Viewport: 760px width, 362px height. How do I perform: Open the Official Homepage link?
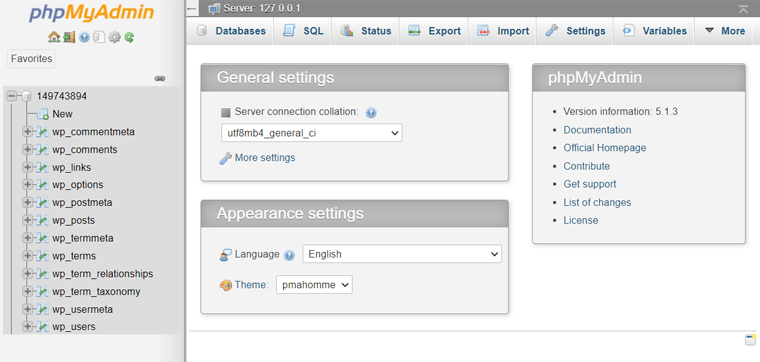604,148
